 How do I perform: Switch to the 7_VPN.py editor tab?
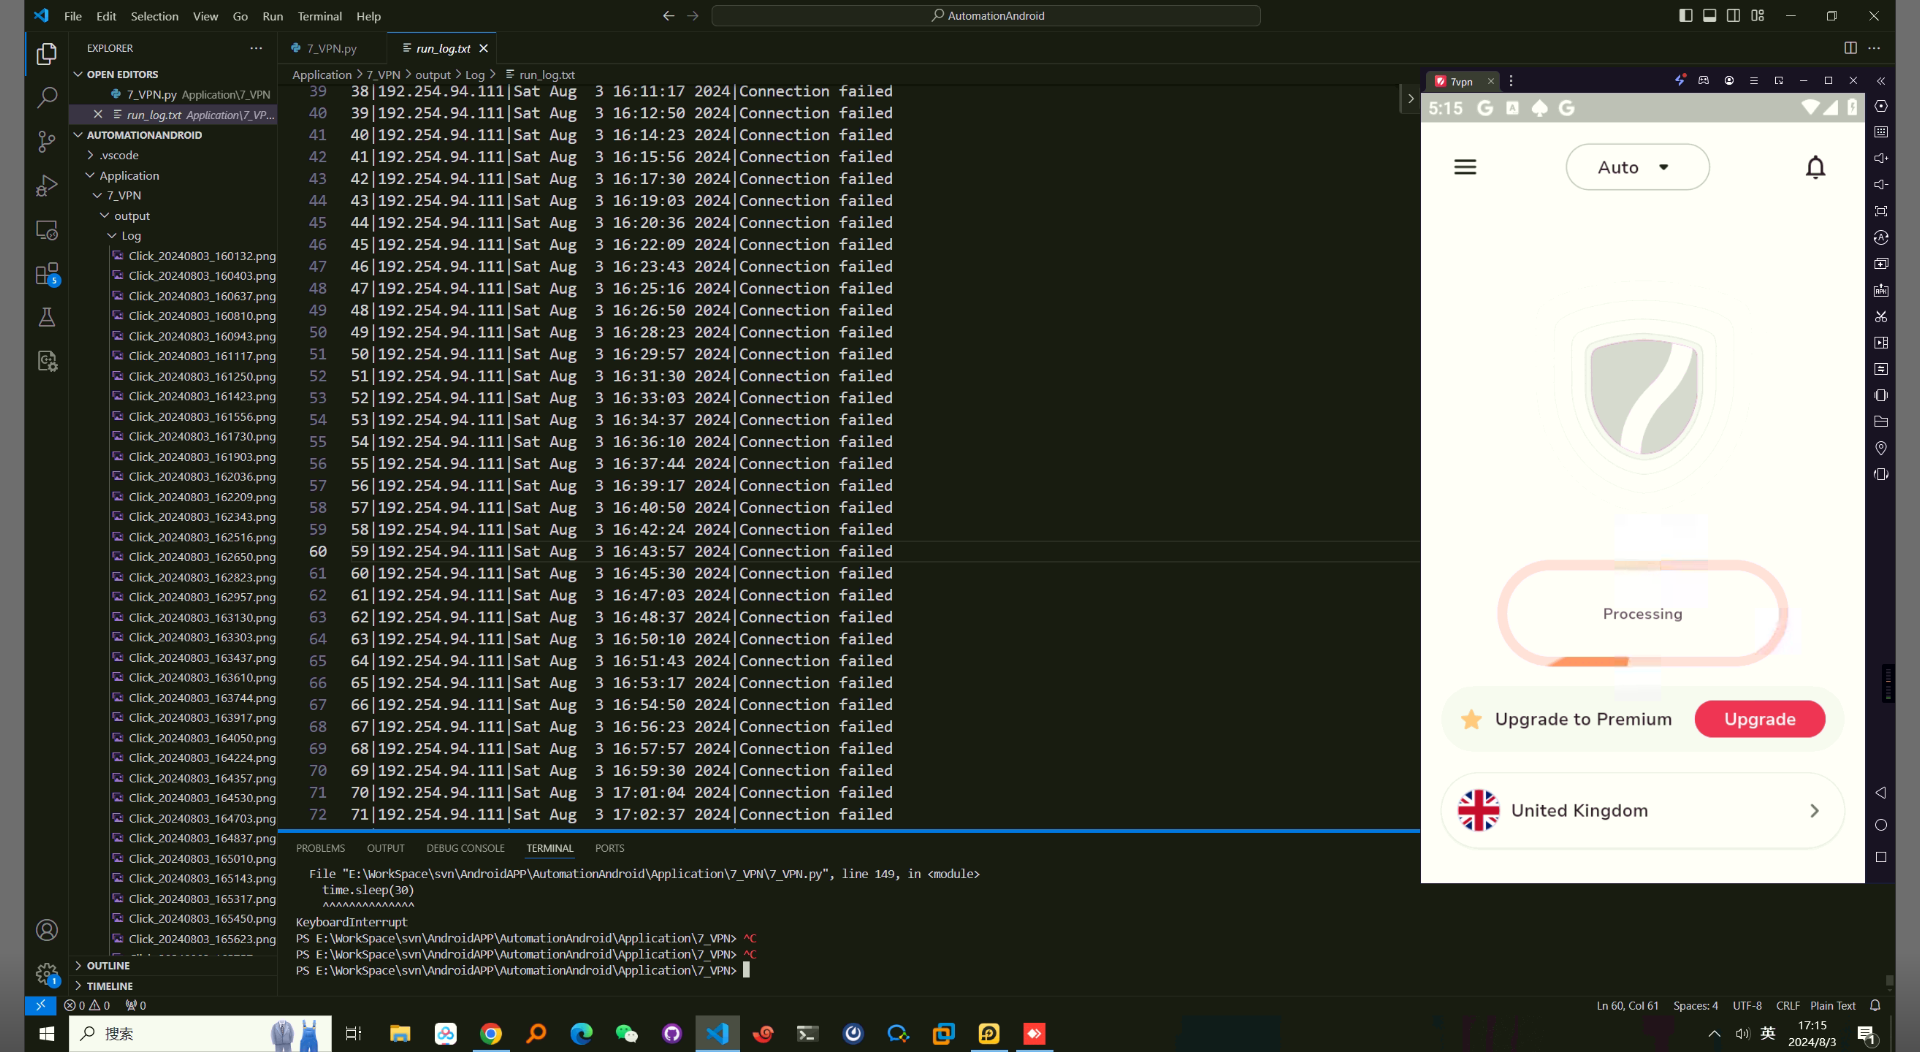pos(331,48)
